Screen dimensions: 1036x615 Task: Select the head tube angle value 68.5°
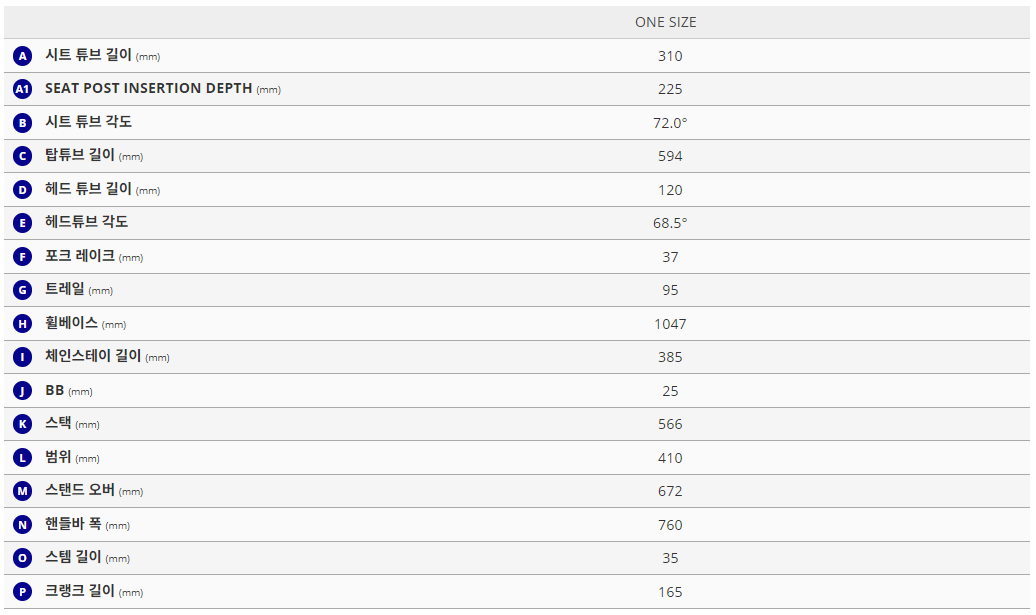670,223
